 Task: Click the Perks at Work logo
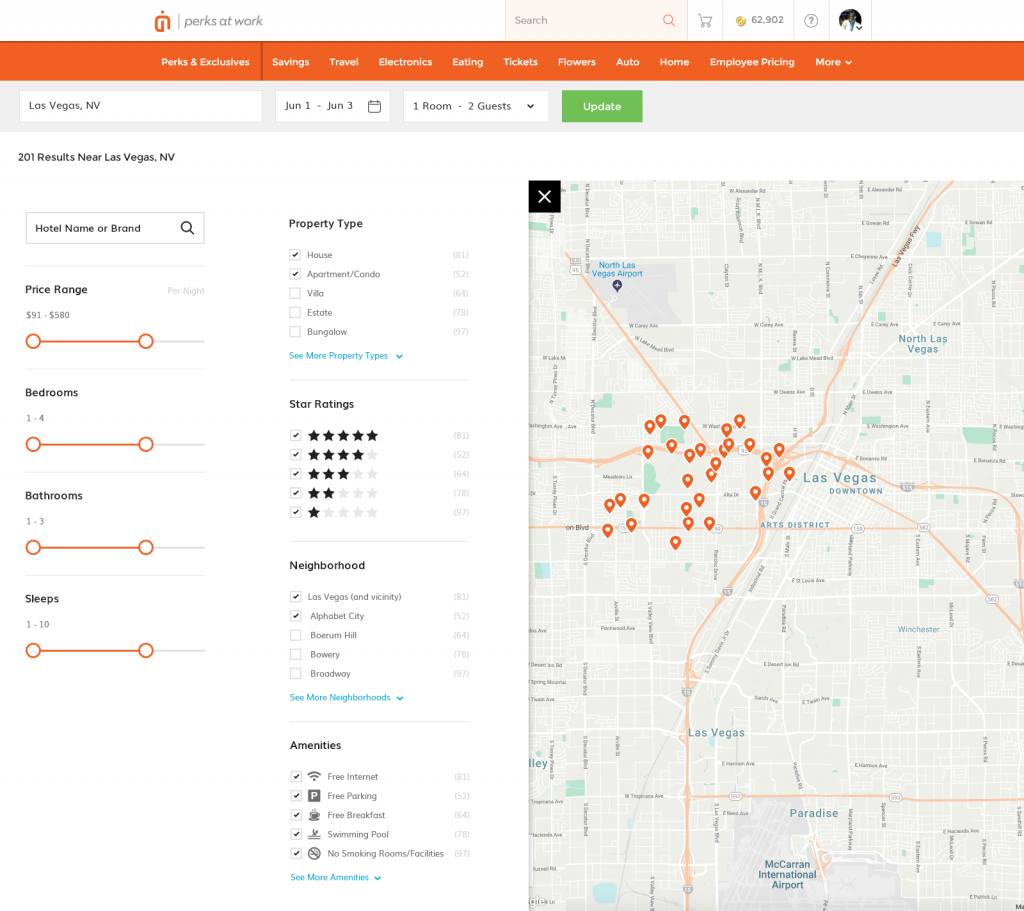208,21
